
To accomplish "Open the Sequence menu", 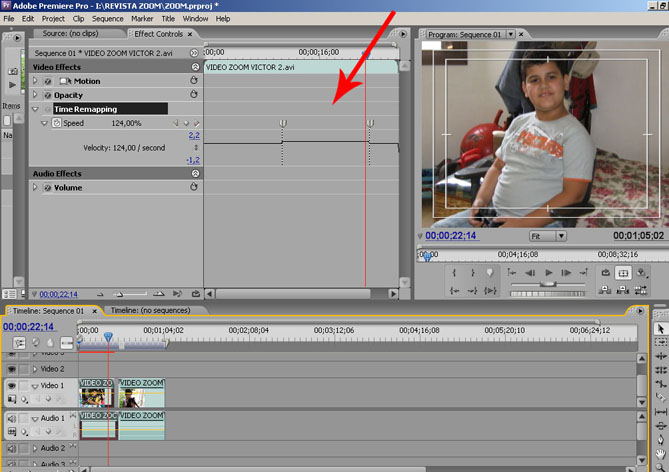I will [x=107, y=18].
